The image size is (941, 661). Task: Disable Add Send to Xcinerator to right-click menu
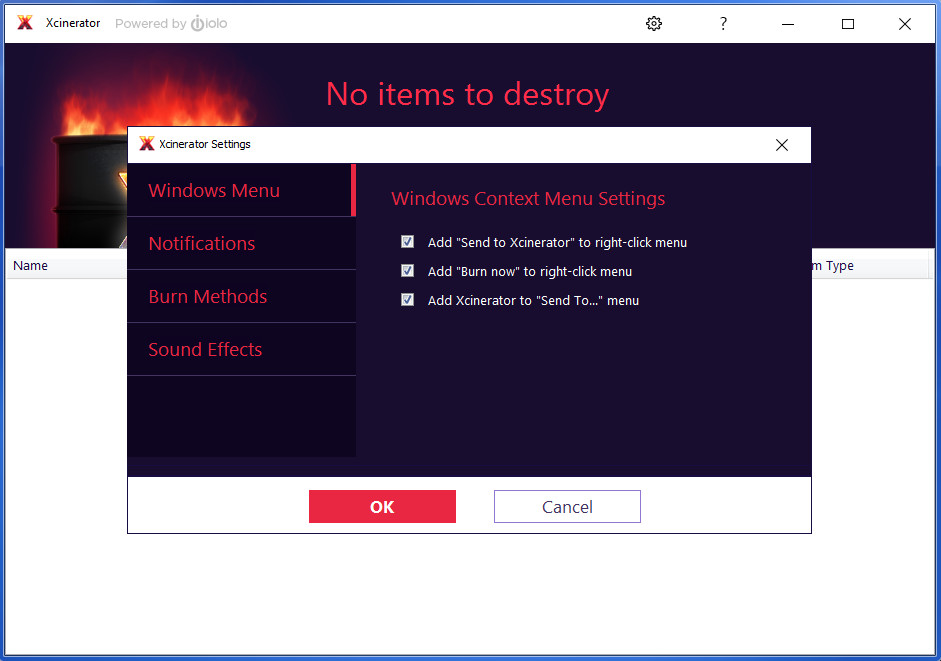point(407,241)
